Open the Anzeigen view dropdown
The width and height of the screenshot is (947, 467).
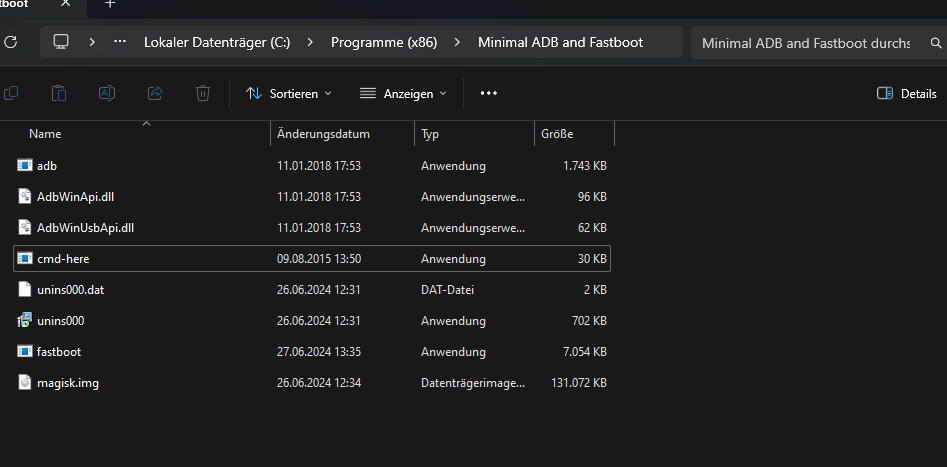coord(403,93)
